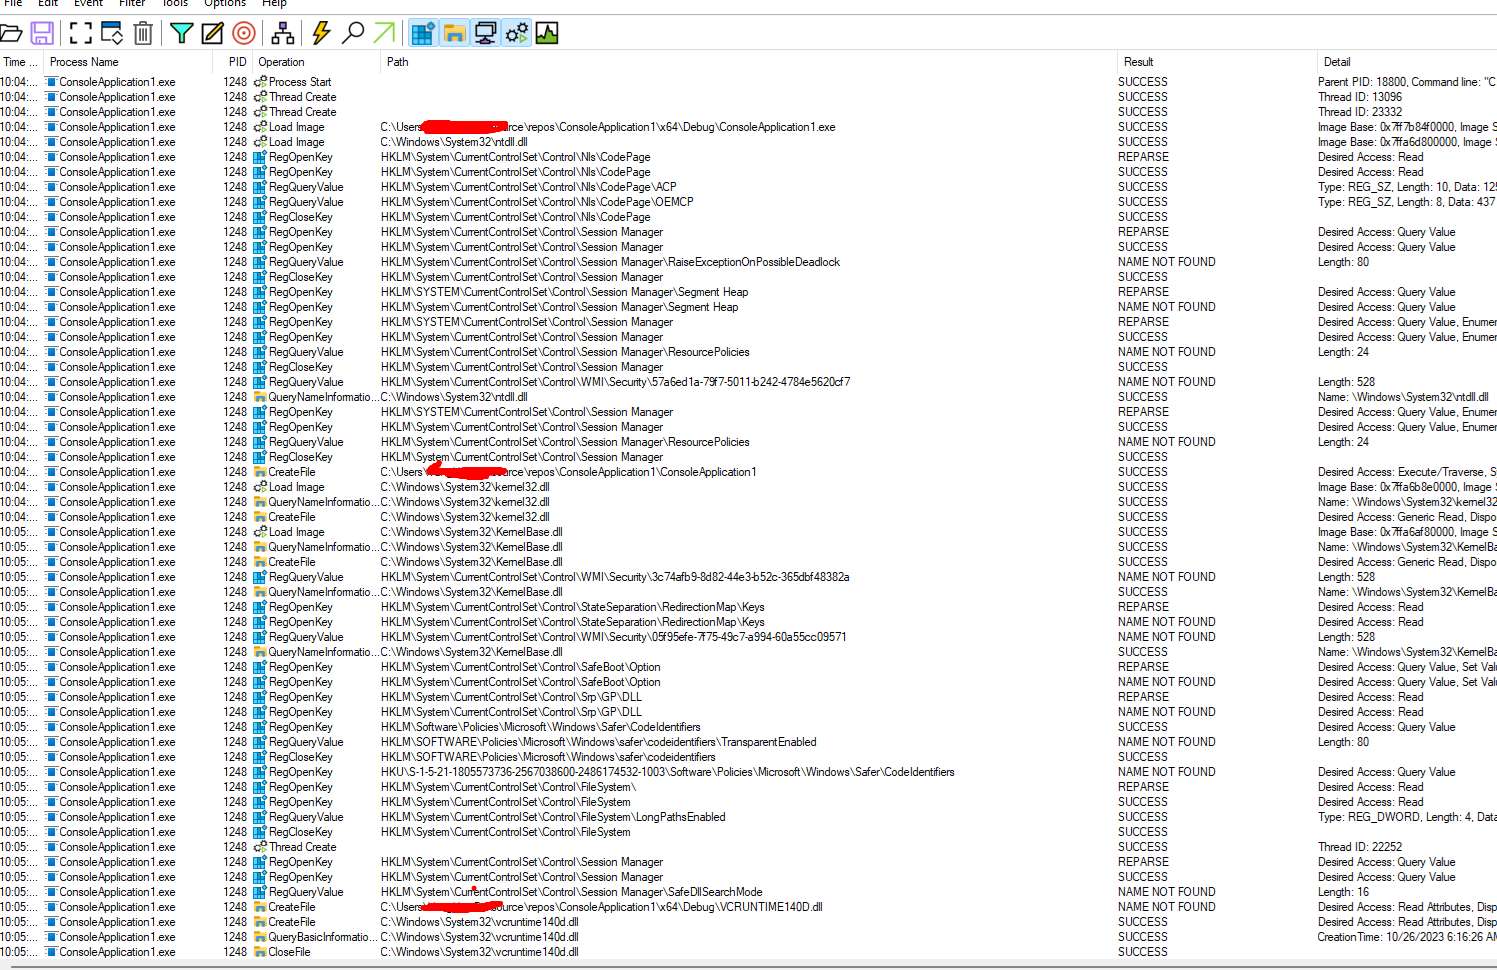The image size is (1497, 970).
Task: Sort events by the Process Name column
Action: coord(83,61)
